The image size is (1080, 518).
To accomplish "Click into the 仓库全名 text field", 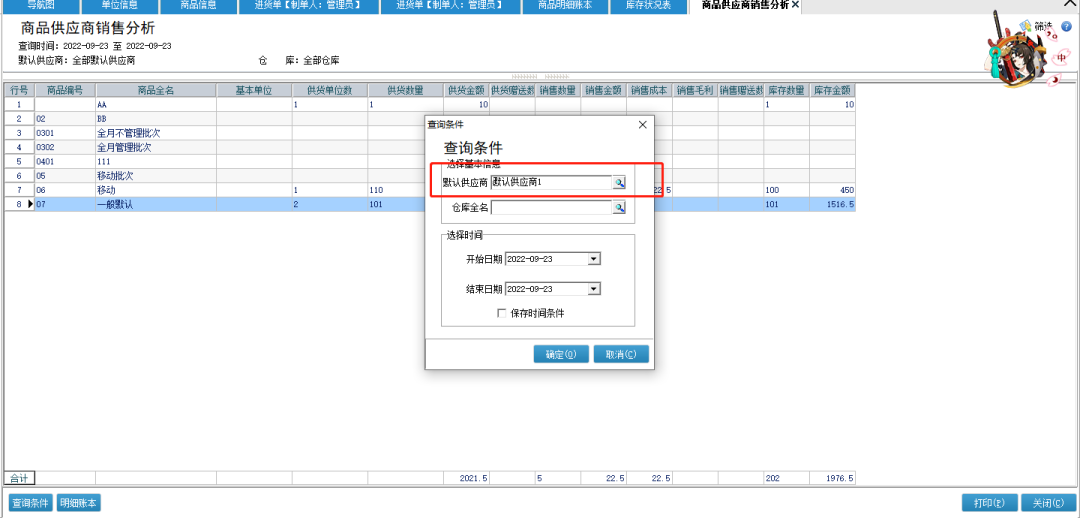I will [550, 208].
